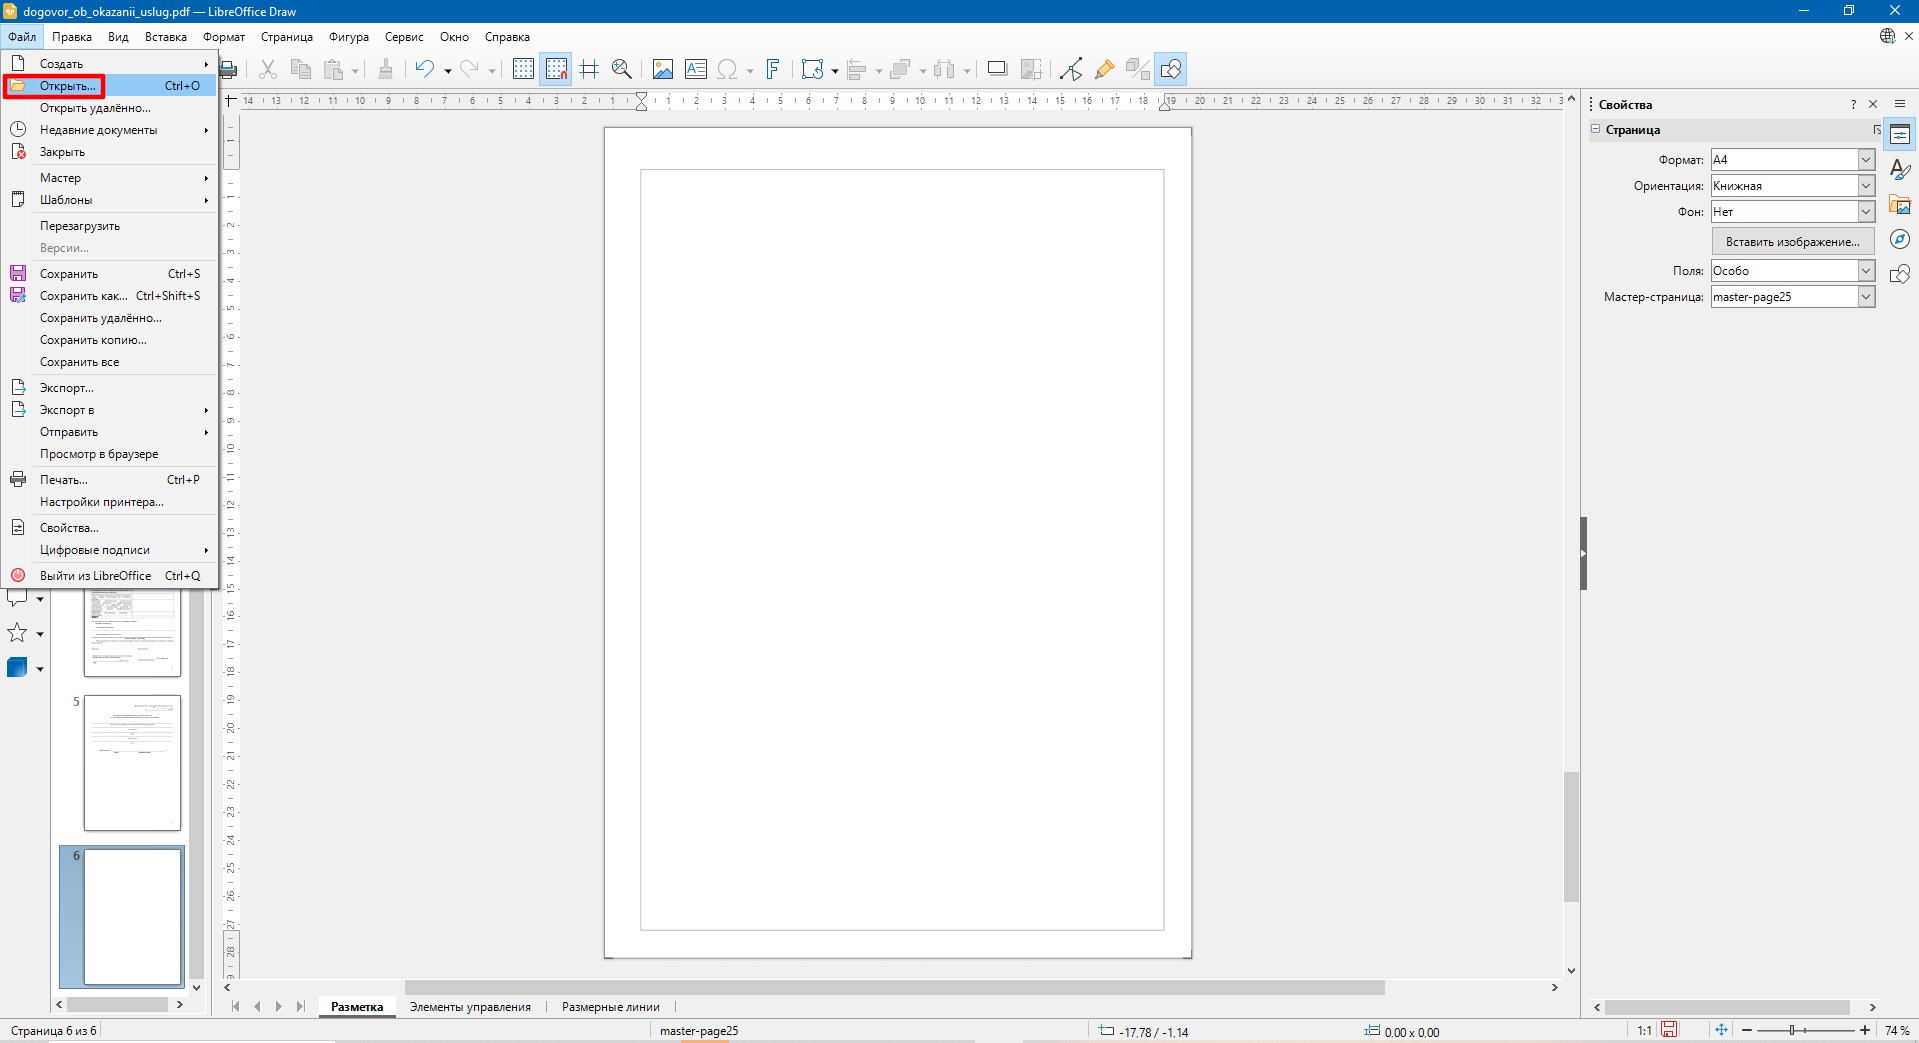Toggle Point Edit Mode icon
This screenshot has height=1043, width=1919.
(x=1071, y=69)
